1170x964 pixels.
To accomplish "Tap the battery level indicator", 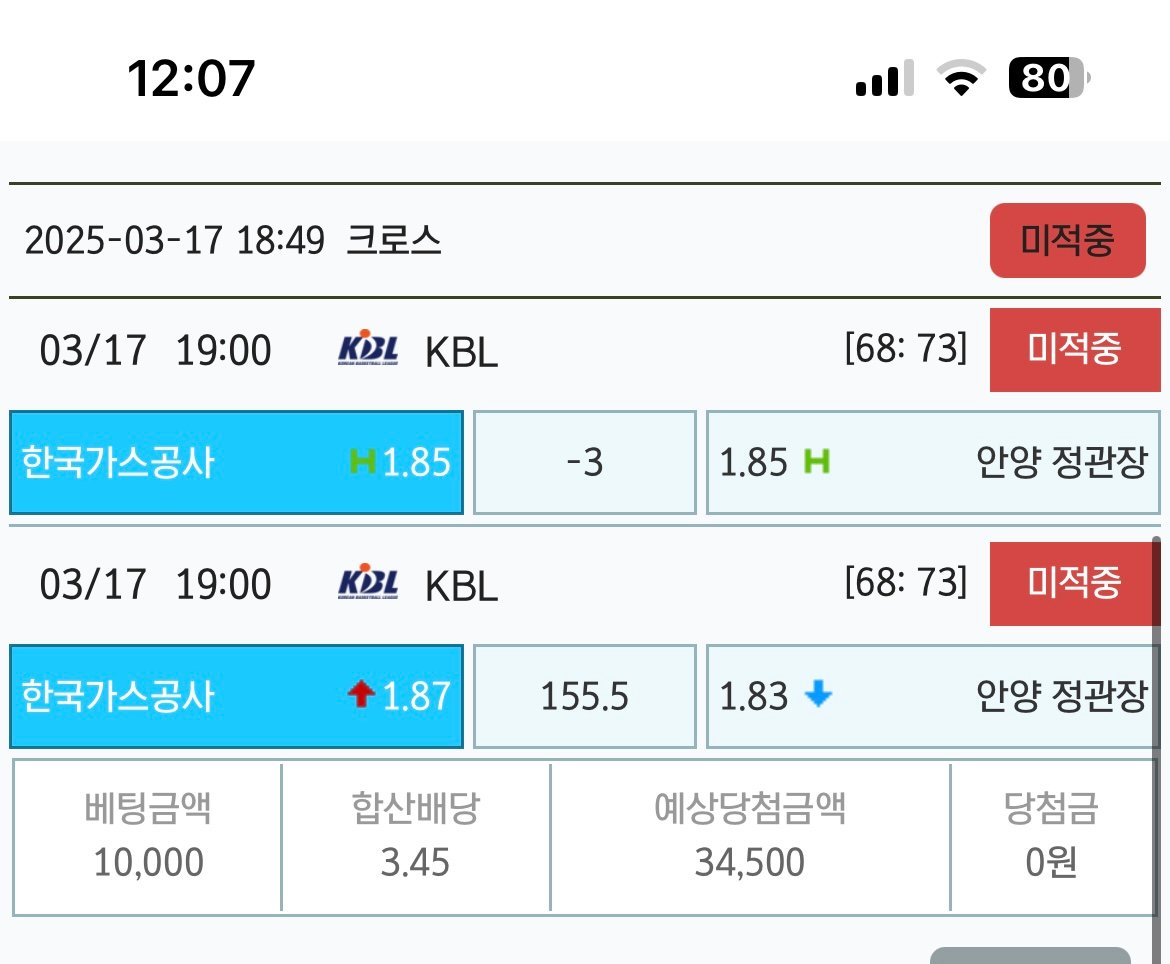I will tap(1048, 78).
